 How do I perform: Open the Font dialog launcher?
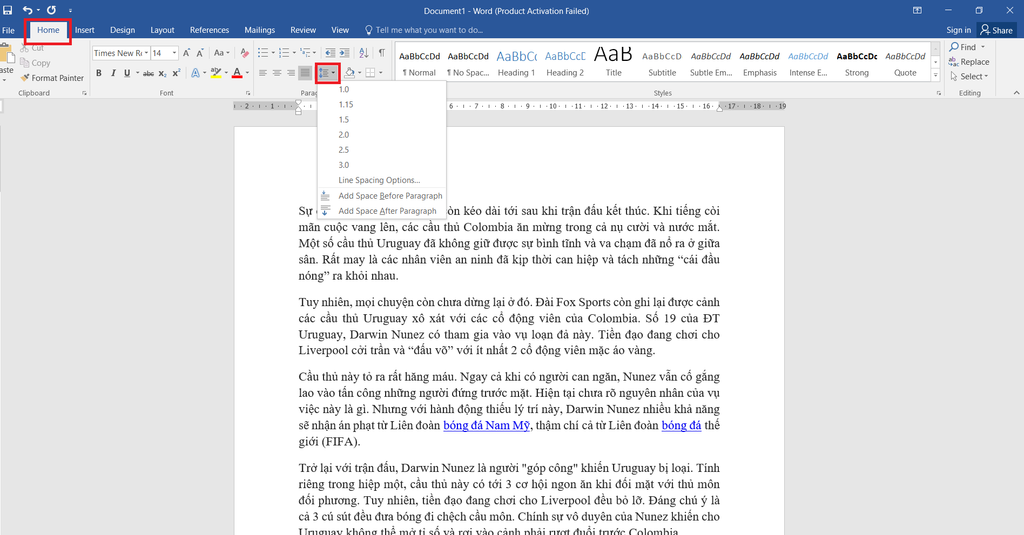tap(248, 93)
